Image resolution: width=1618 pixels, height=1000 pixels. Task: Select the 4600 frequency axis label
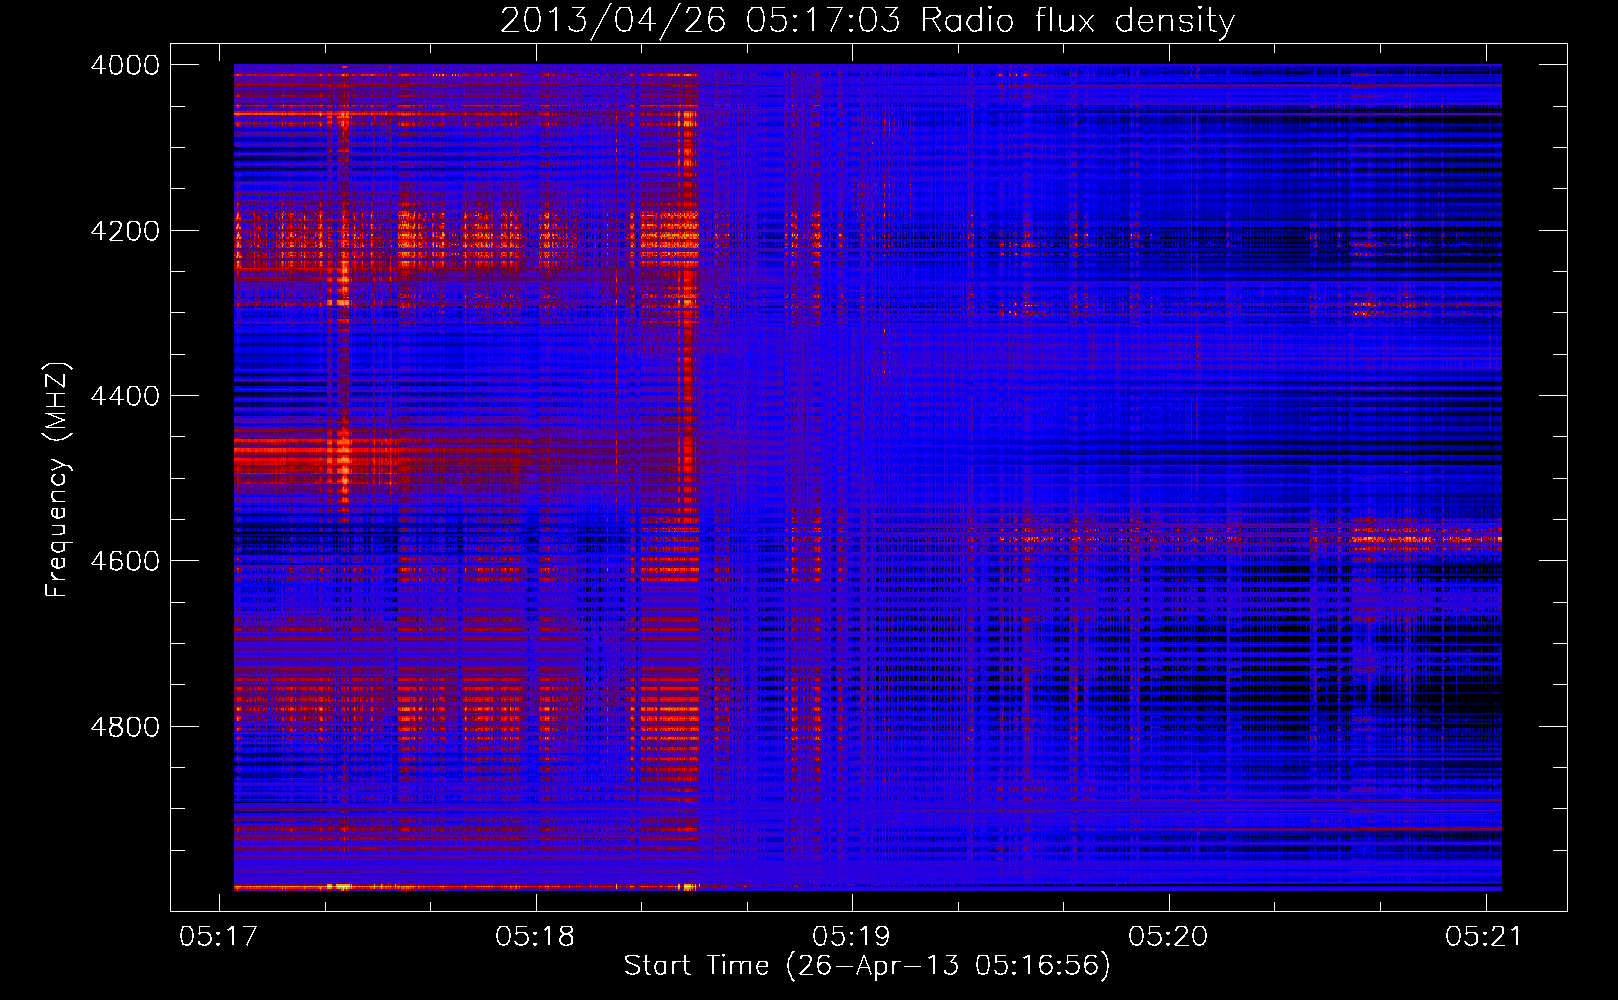(125, 561)
